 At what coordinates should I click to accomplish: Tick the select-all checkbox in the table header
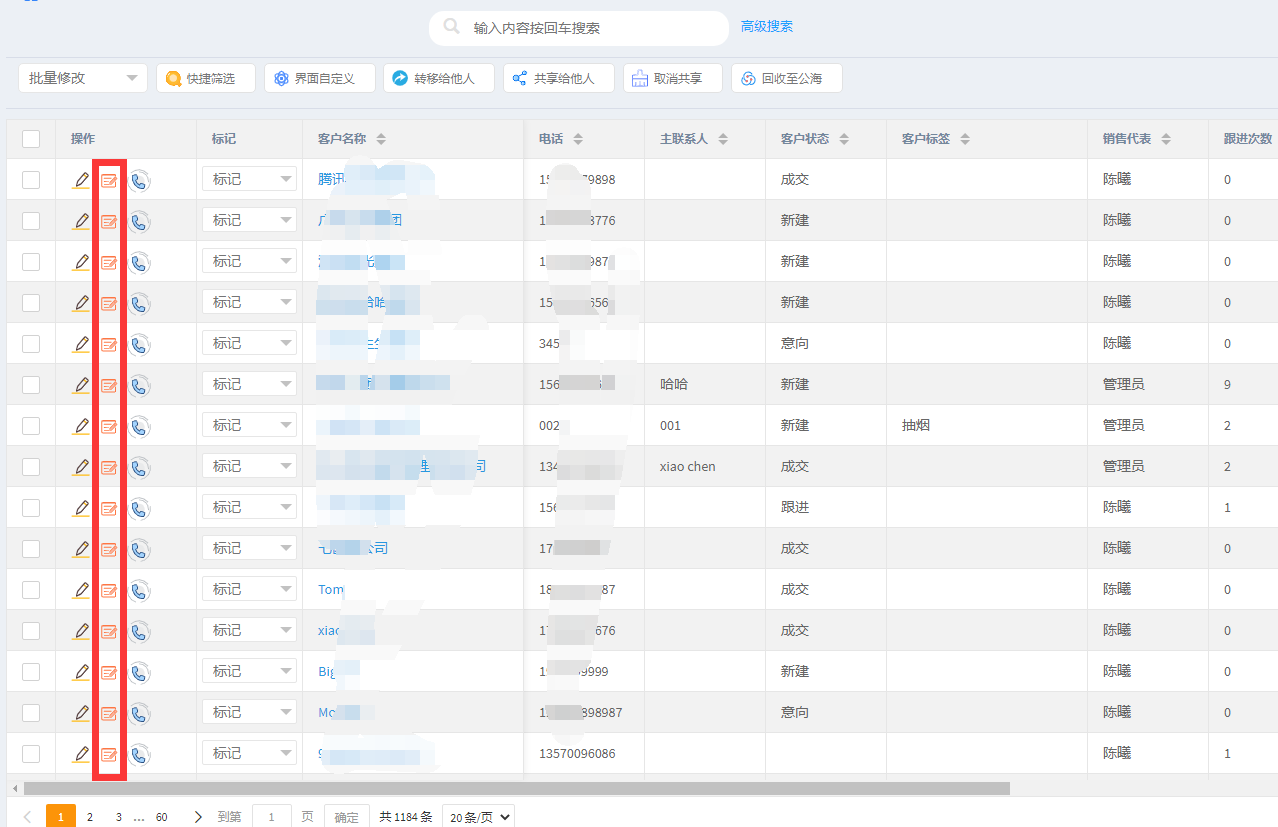pyautogui.click(x=31, y=139)
